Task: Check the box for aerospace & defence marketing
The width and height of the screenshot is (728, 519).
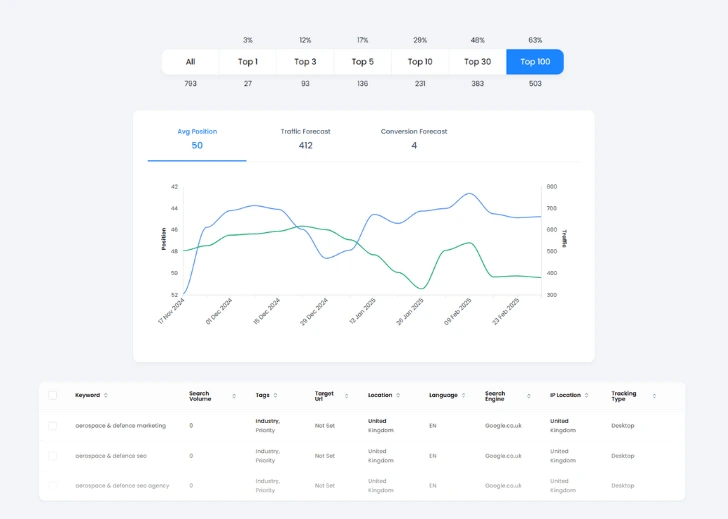Action: point(53,426)
